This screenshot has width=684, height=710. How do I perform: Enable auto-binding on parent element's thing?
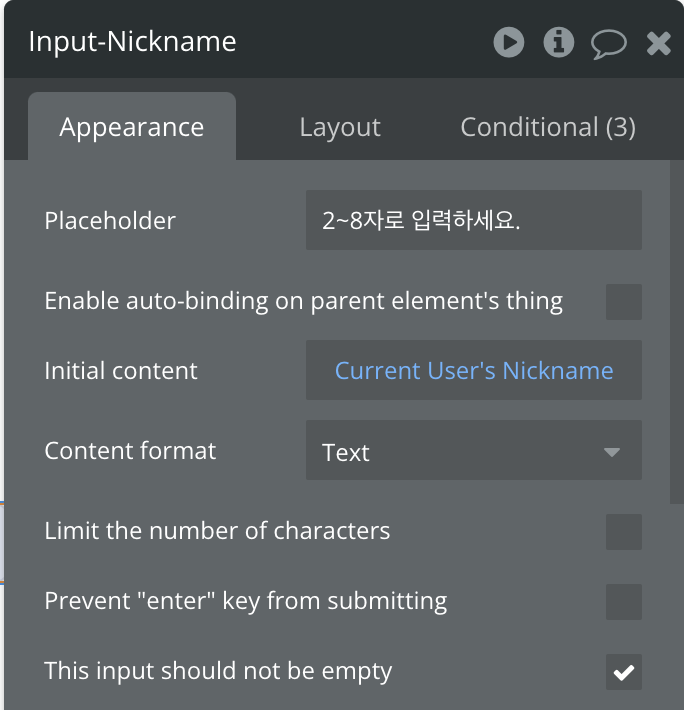pyautogui.click(x=624, y=302)
